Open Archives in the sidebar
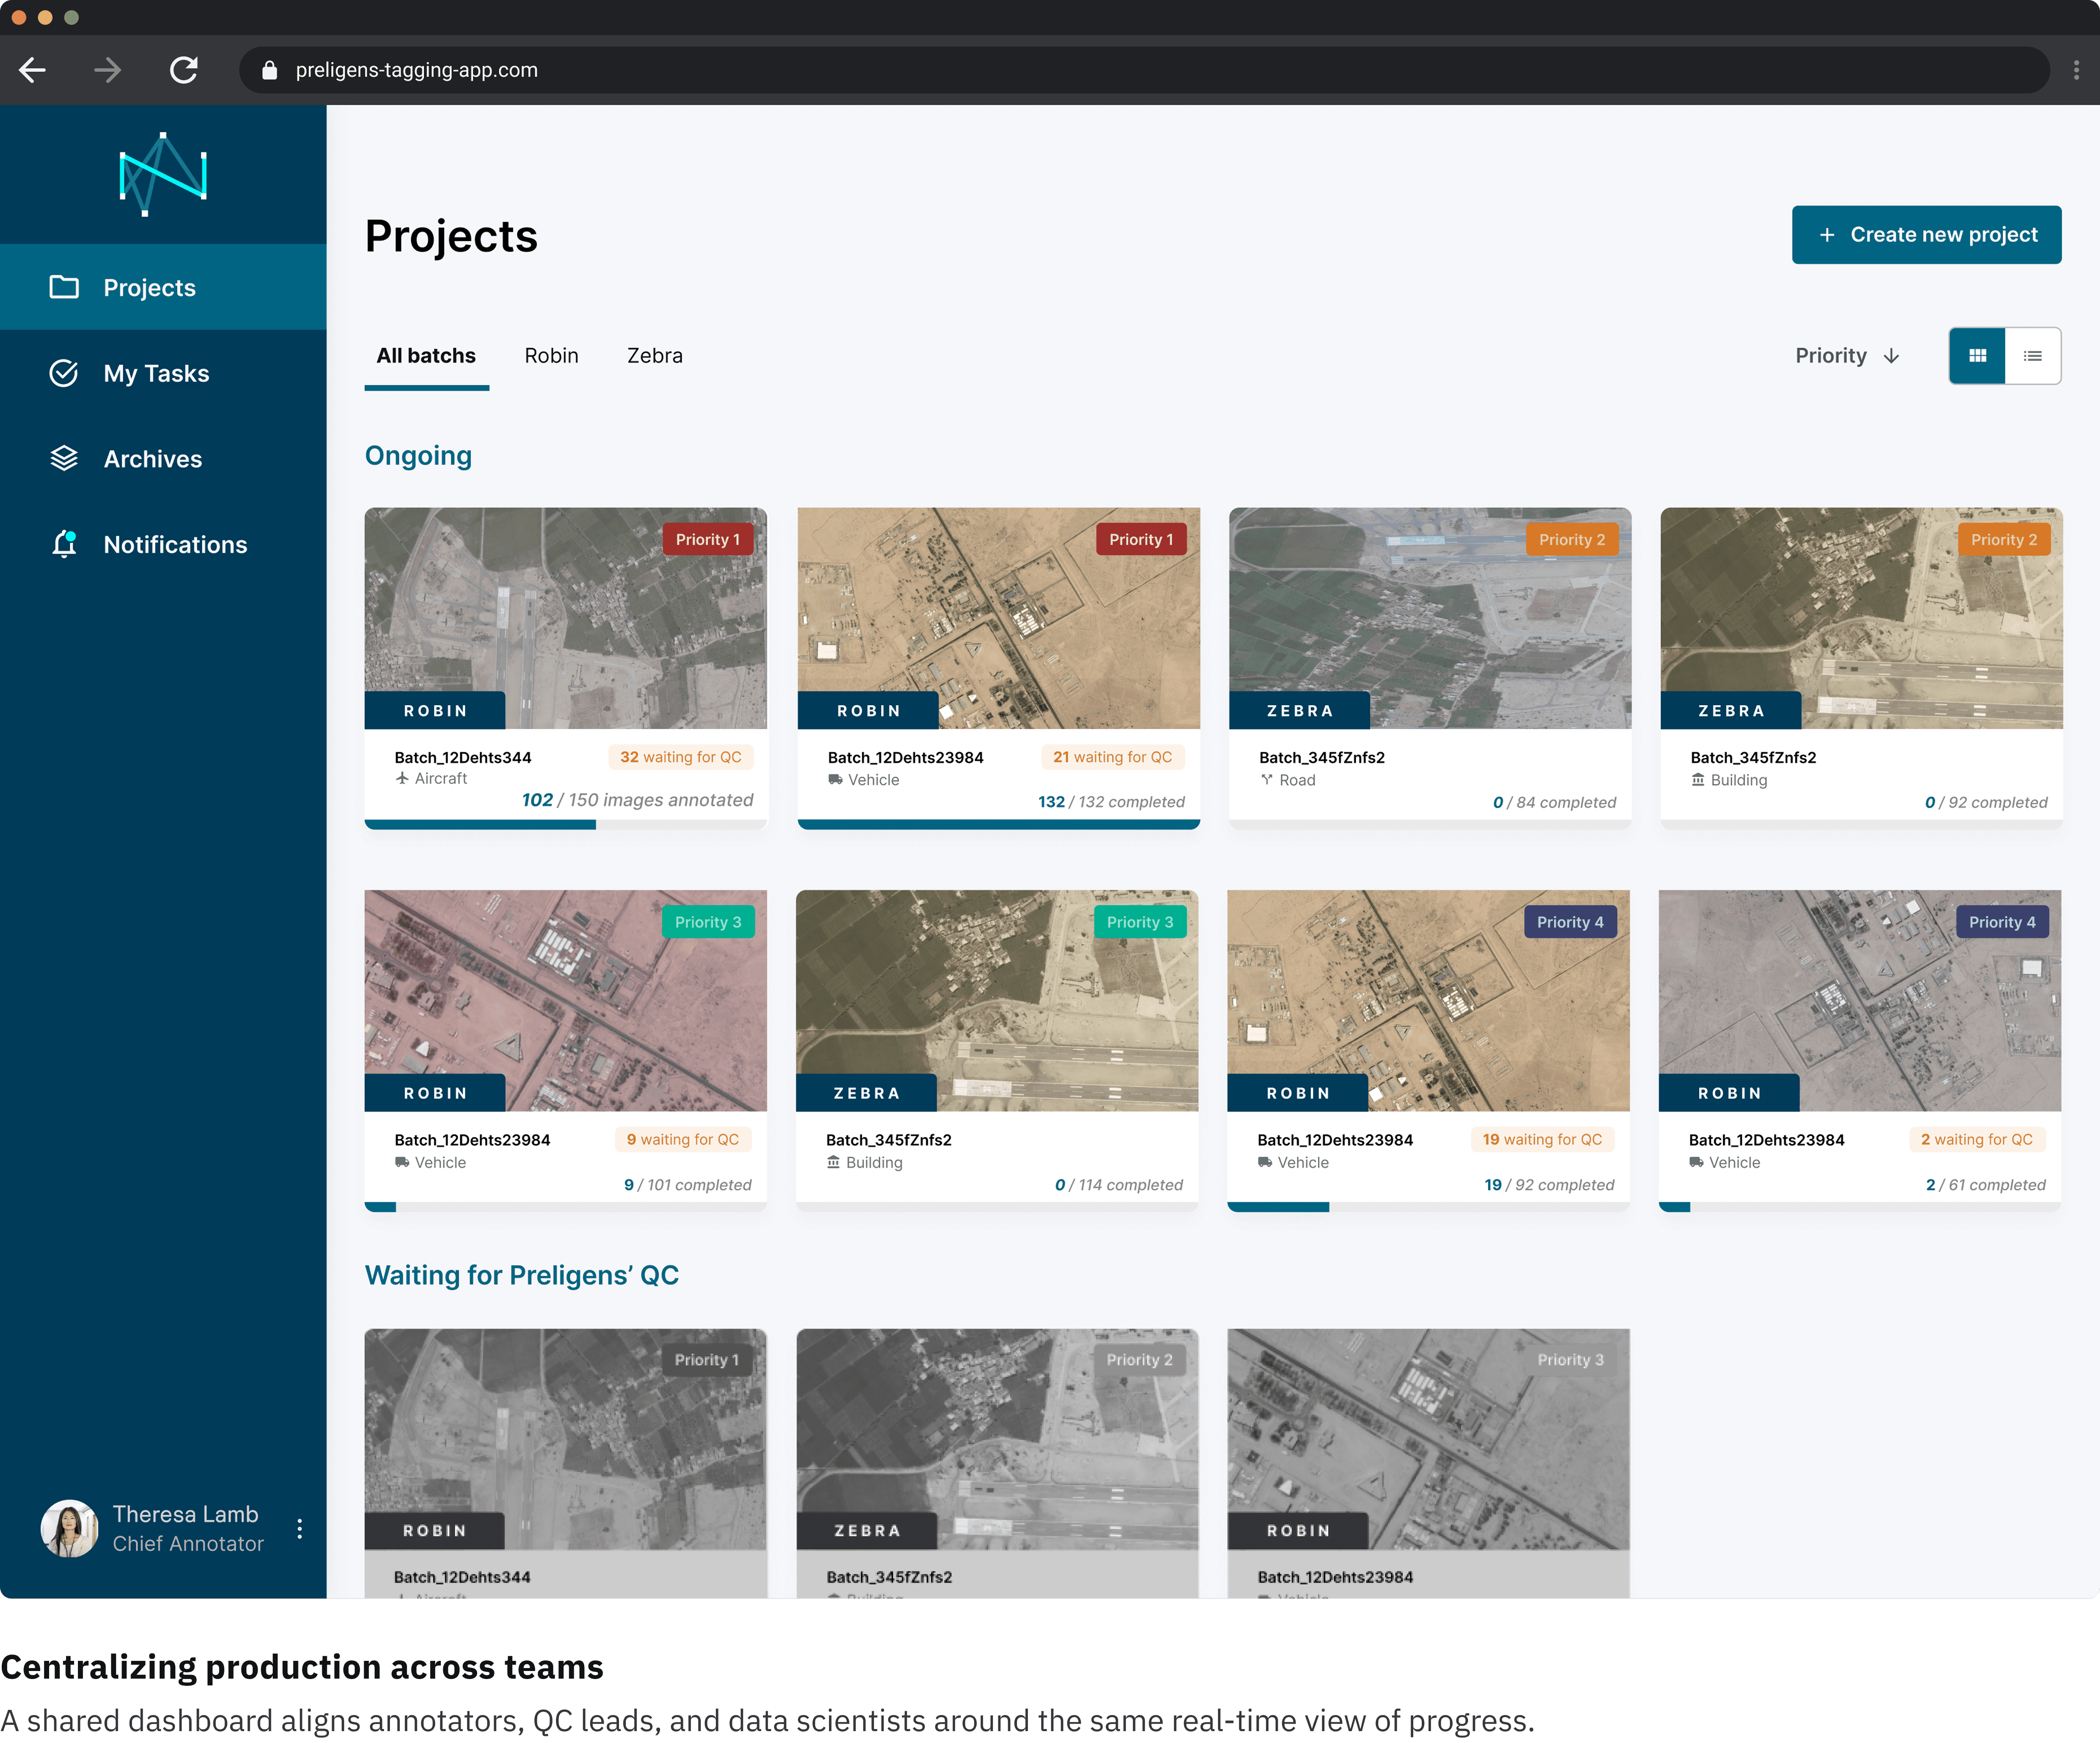Image resolution: width=2100 pixels, height=1743 pixels. [152, 459]
